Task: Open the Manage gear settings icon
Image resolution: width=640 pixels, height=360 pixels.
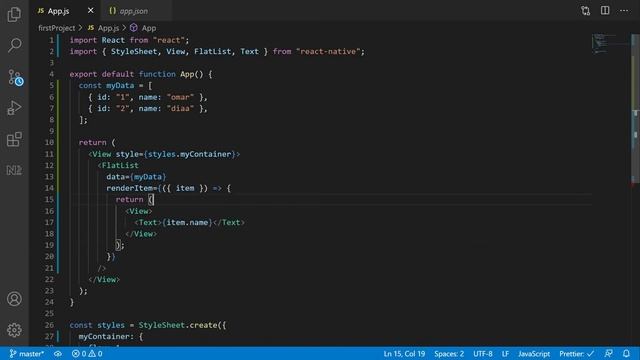Action: pyautogui.click(x=14, y=330)
